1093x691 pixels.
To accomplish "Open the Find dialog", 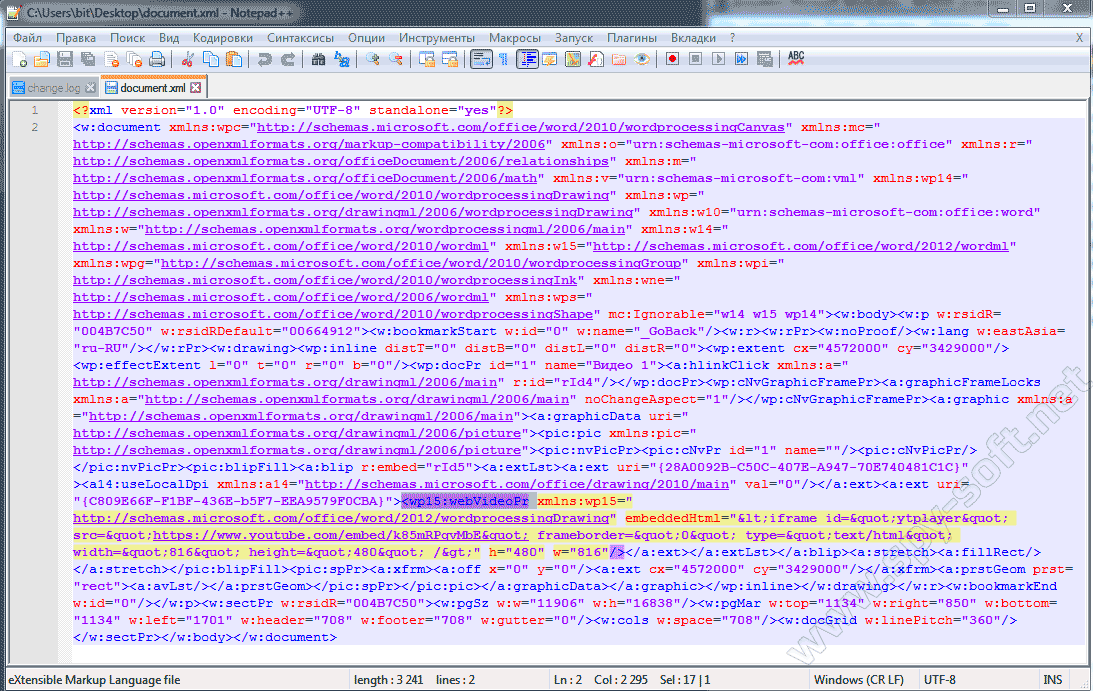I will click(x=317, y=60).
